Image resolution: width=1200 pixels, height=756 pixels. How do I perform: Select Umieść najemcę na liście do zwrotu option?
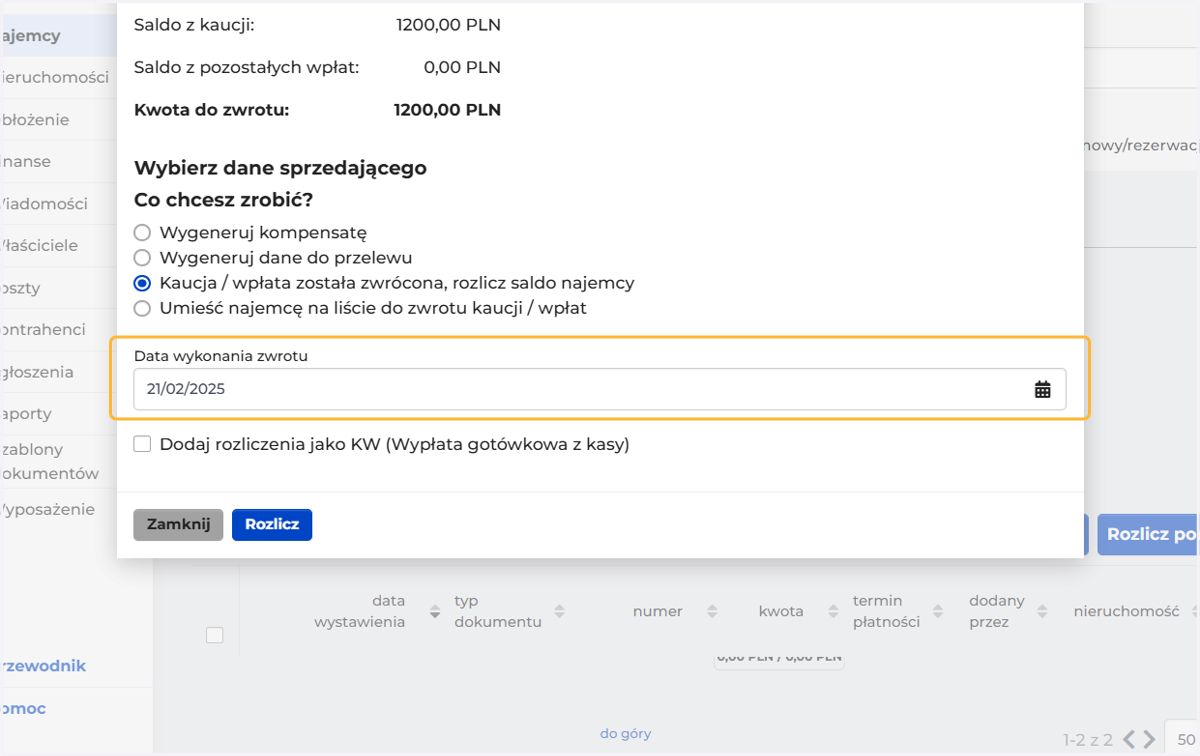point(142,308)
